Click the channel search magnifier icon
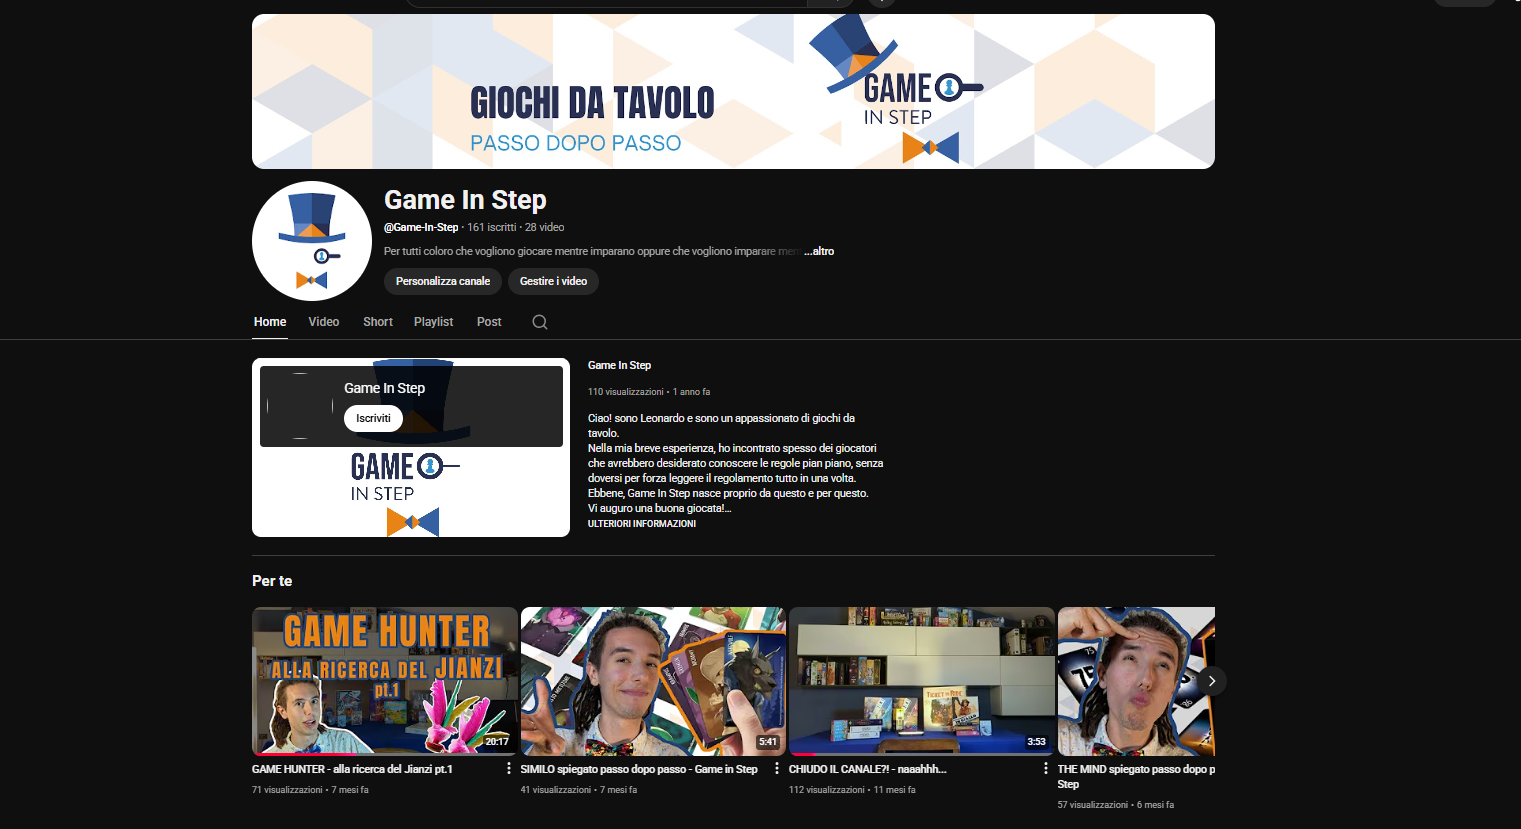 540,322
